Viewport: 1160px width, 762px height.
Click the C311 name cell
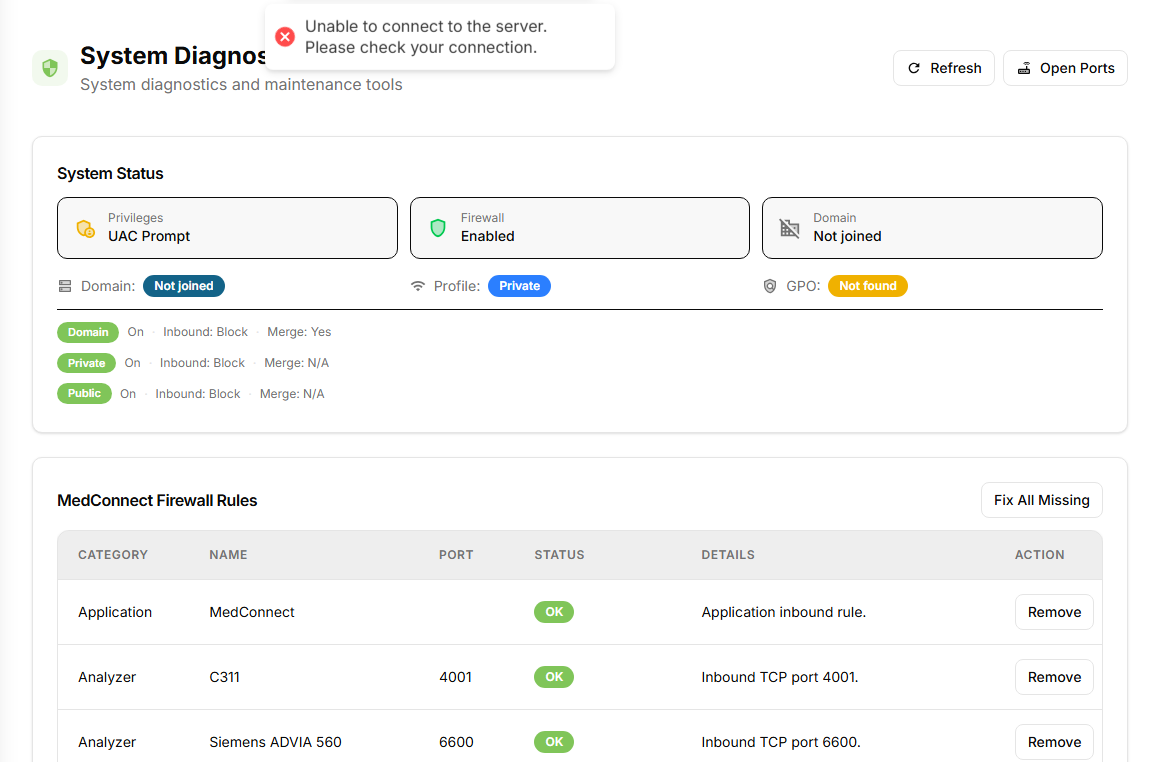tap(224, 677)
